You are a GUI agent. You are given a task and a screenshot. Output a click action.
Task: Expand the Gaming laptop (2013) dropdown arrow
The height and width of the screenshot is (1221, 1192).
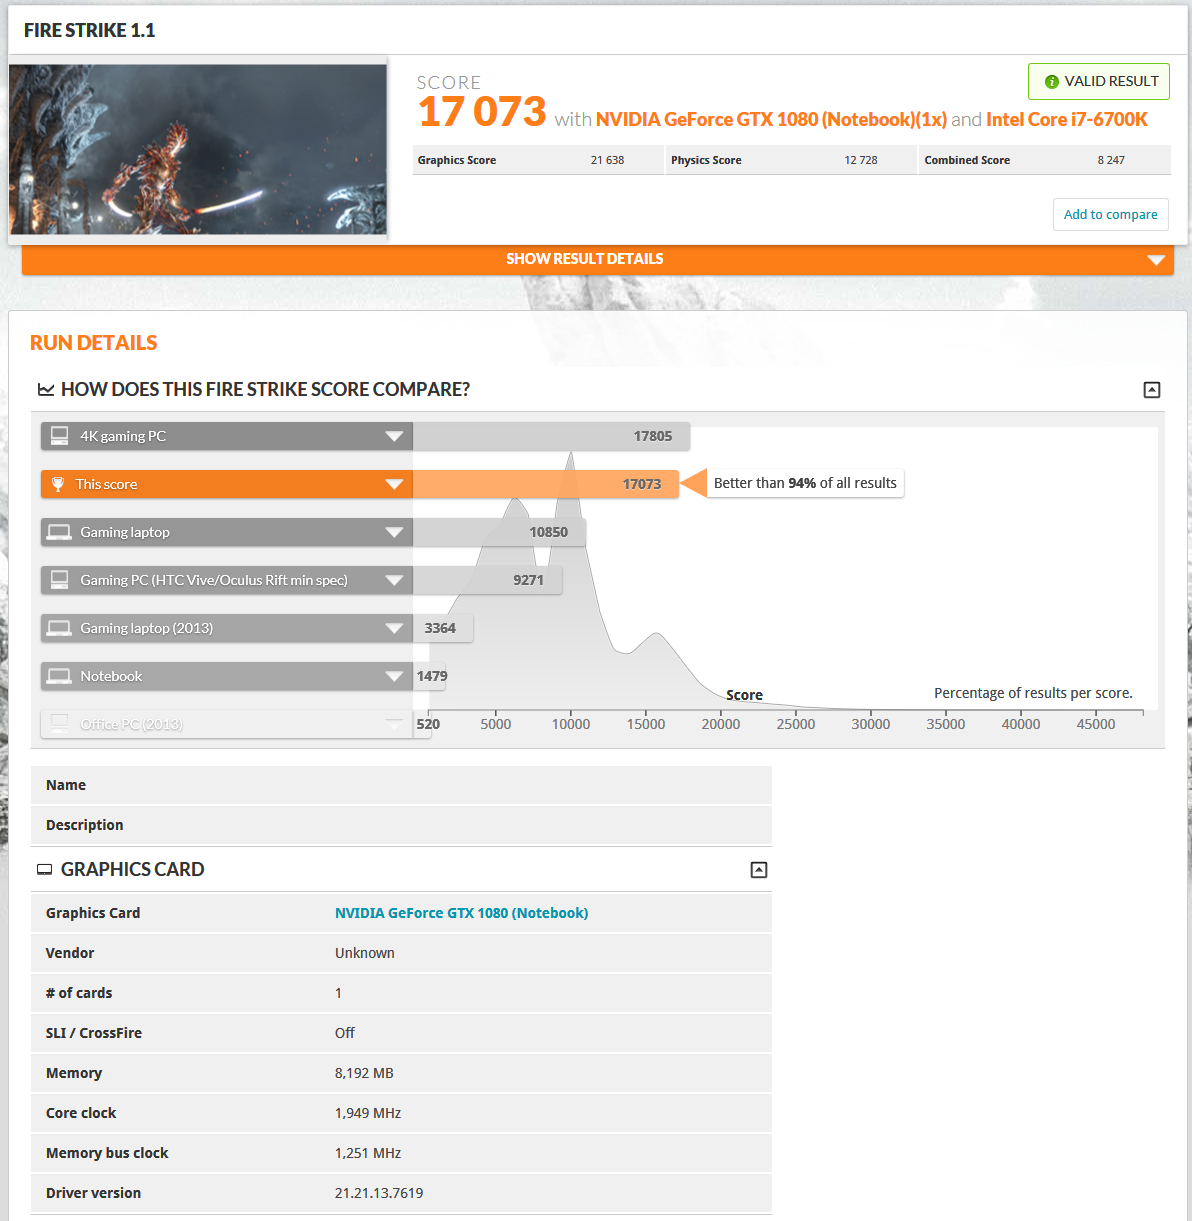[x=394, y=628]
